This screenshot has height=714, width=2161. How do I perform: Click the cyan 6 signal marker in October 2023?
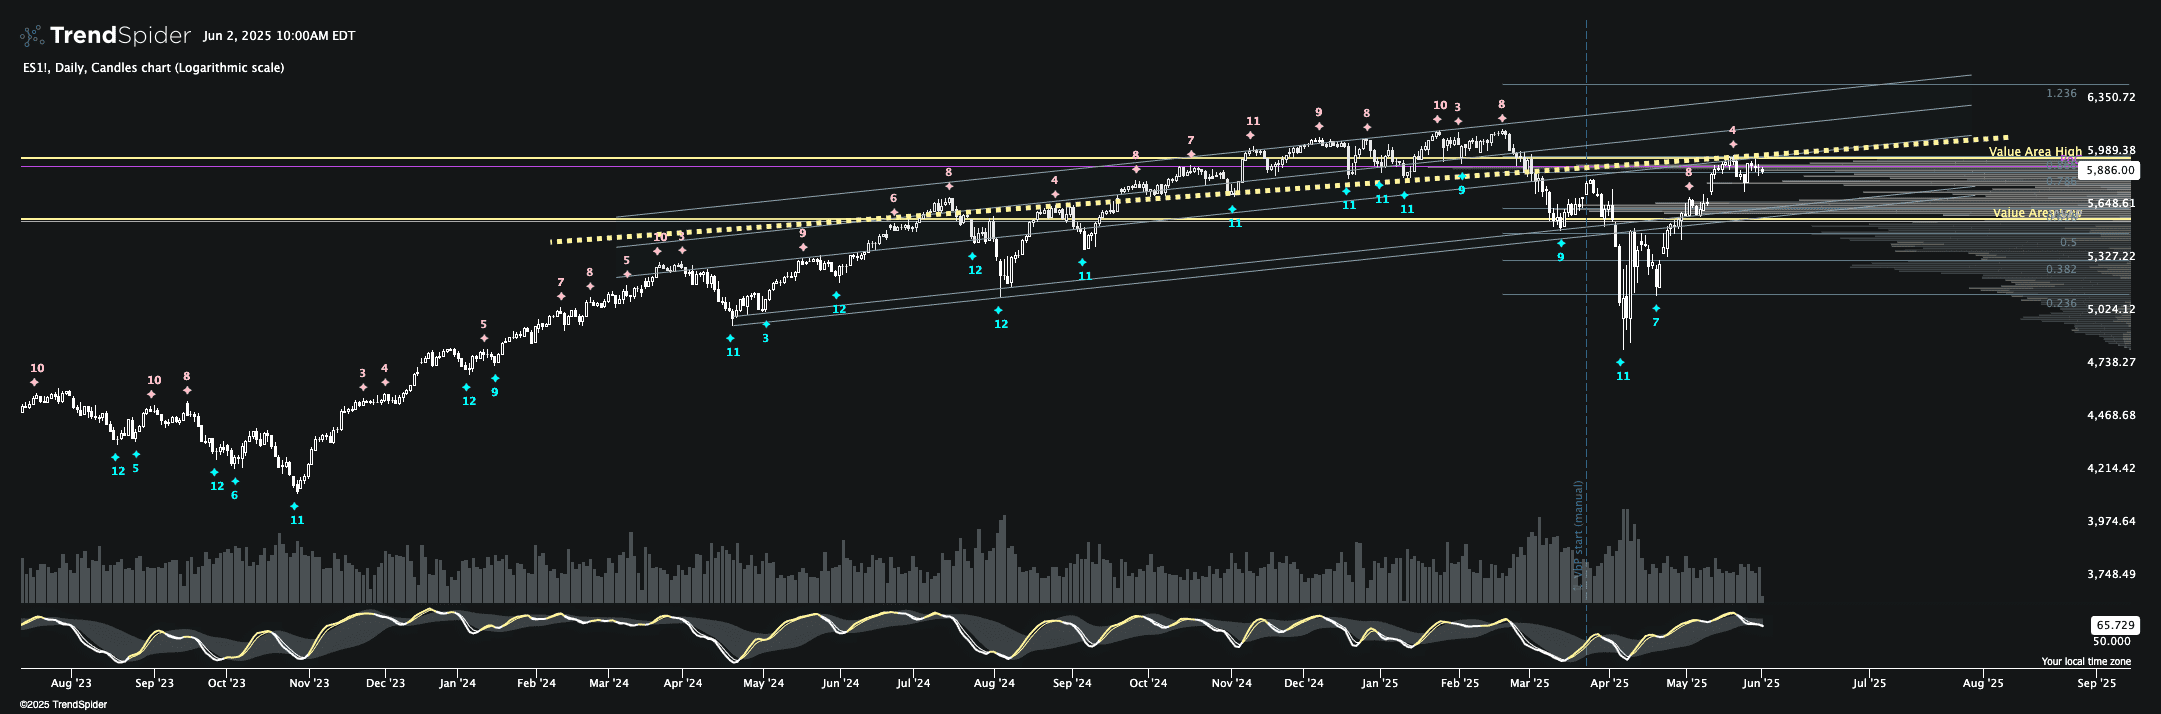click(235, 489)
